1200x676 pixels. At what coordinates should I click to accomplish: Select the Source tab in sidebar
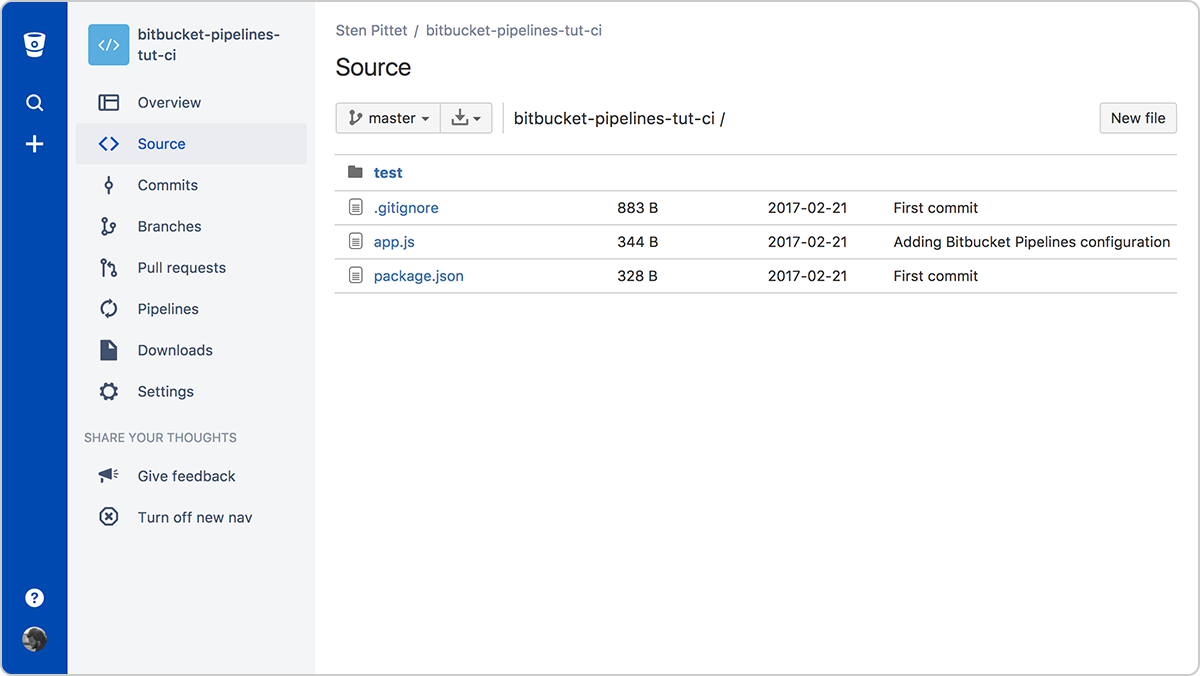162,143
